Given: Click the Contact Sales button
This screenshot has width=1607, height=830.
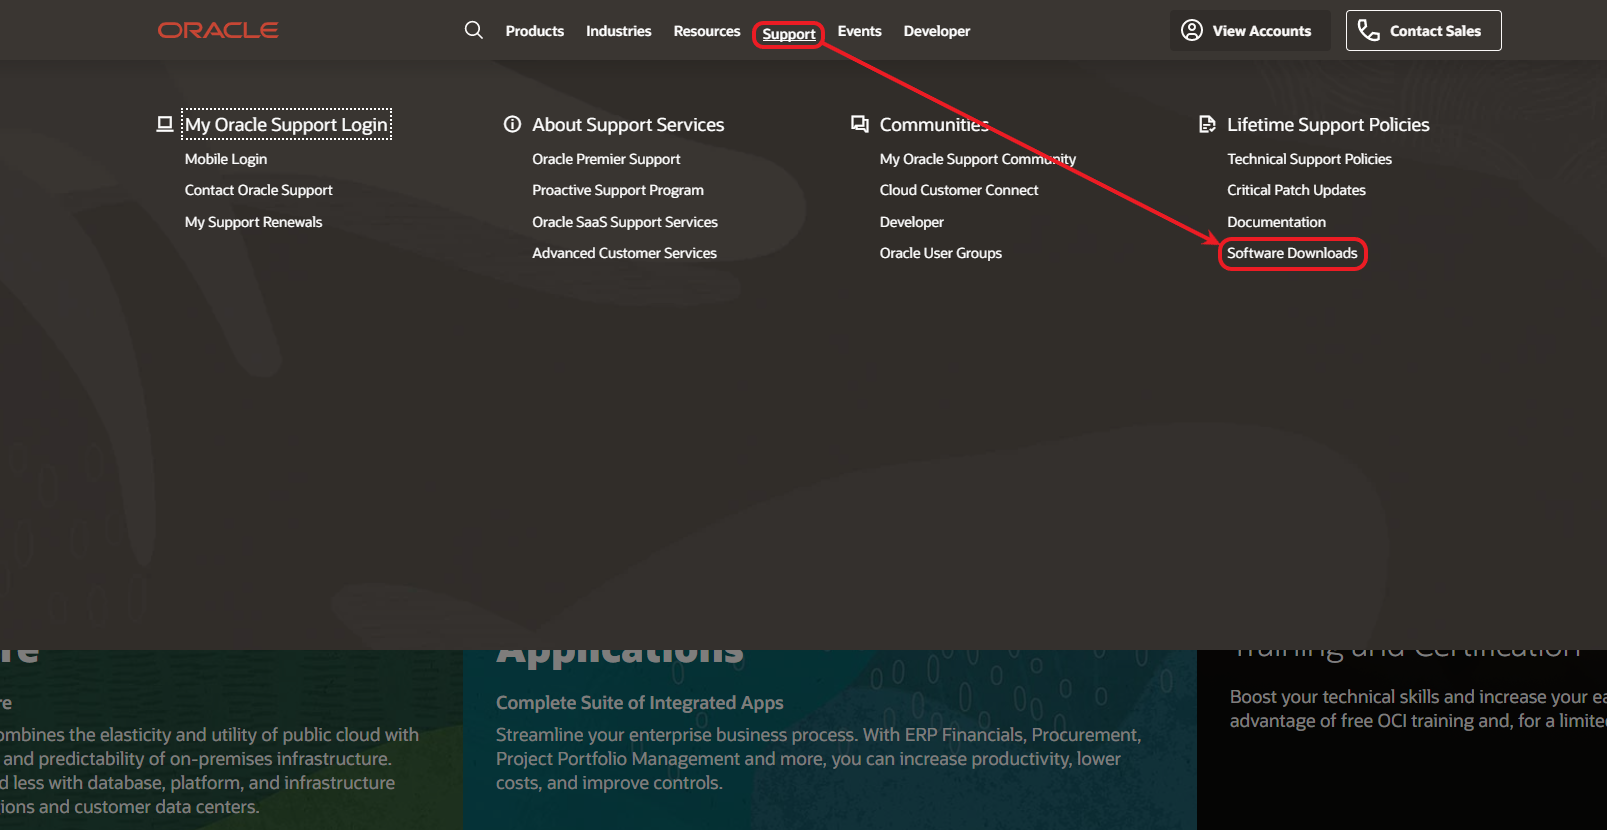Looking at the screenshot, I should tap(1423, 30).
